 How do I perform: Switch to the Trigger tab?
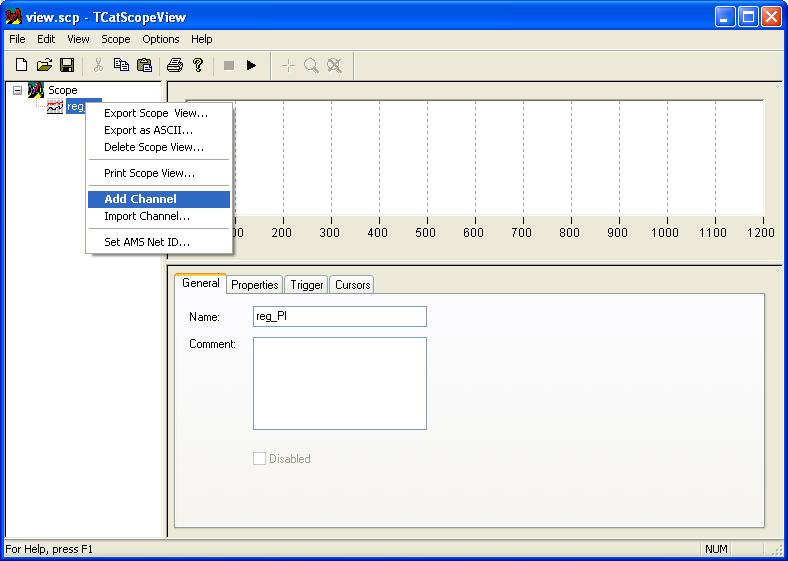(307, 285)
